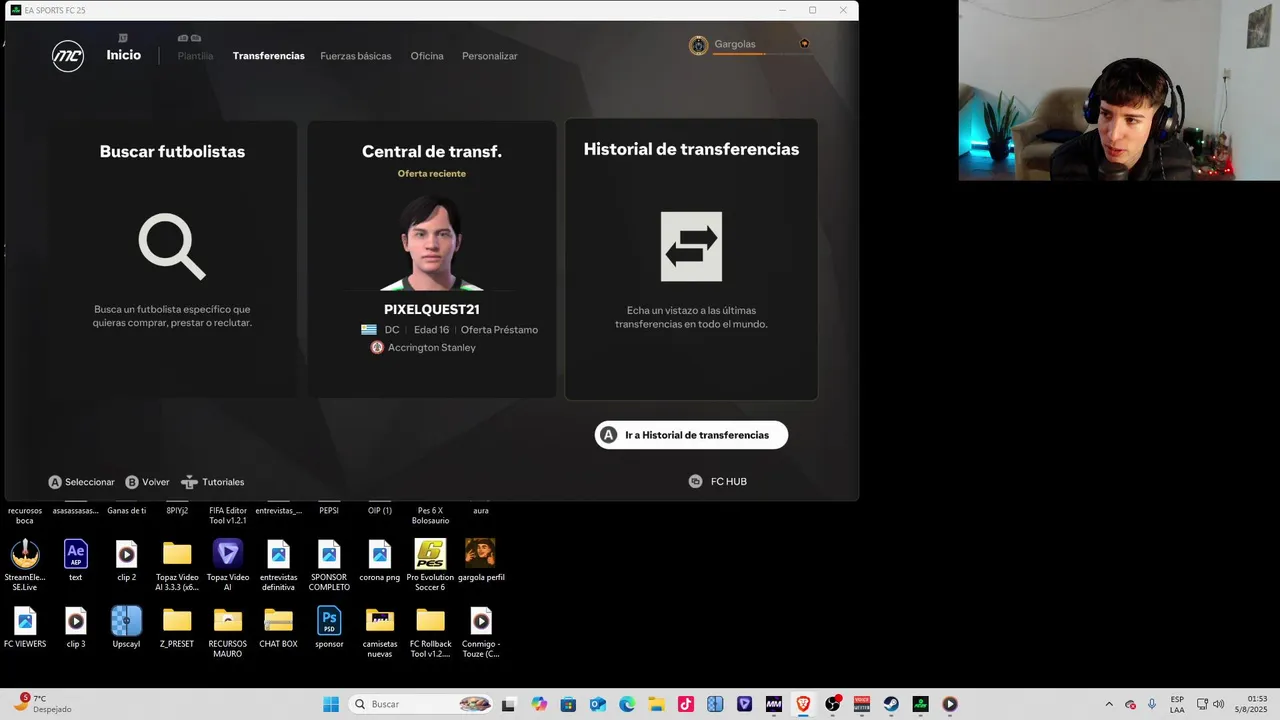This screenshot has width=1280, height=720.
Task: Select the 'SPONSOR COMPLETO' image file
Action: (x=329, y=563)
